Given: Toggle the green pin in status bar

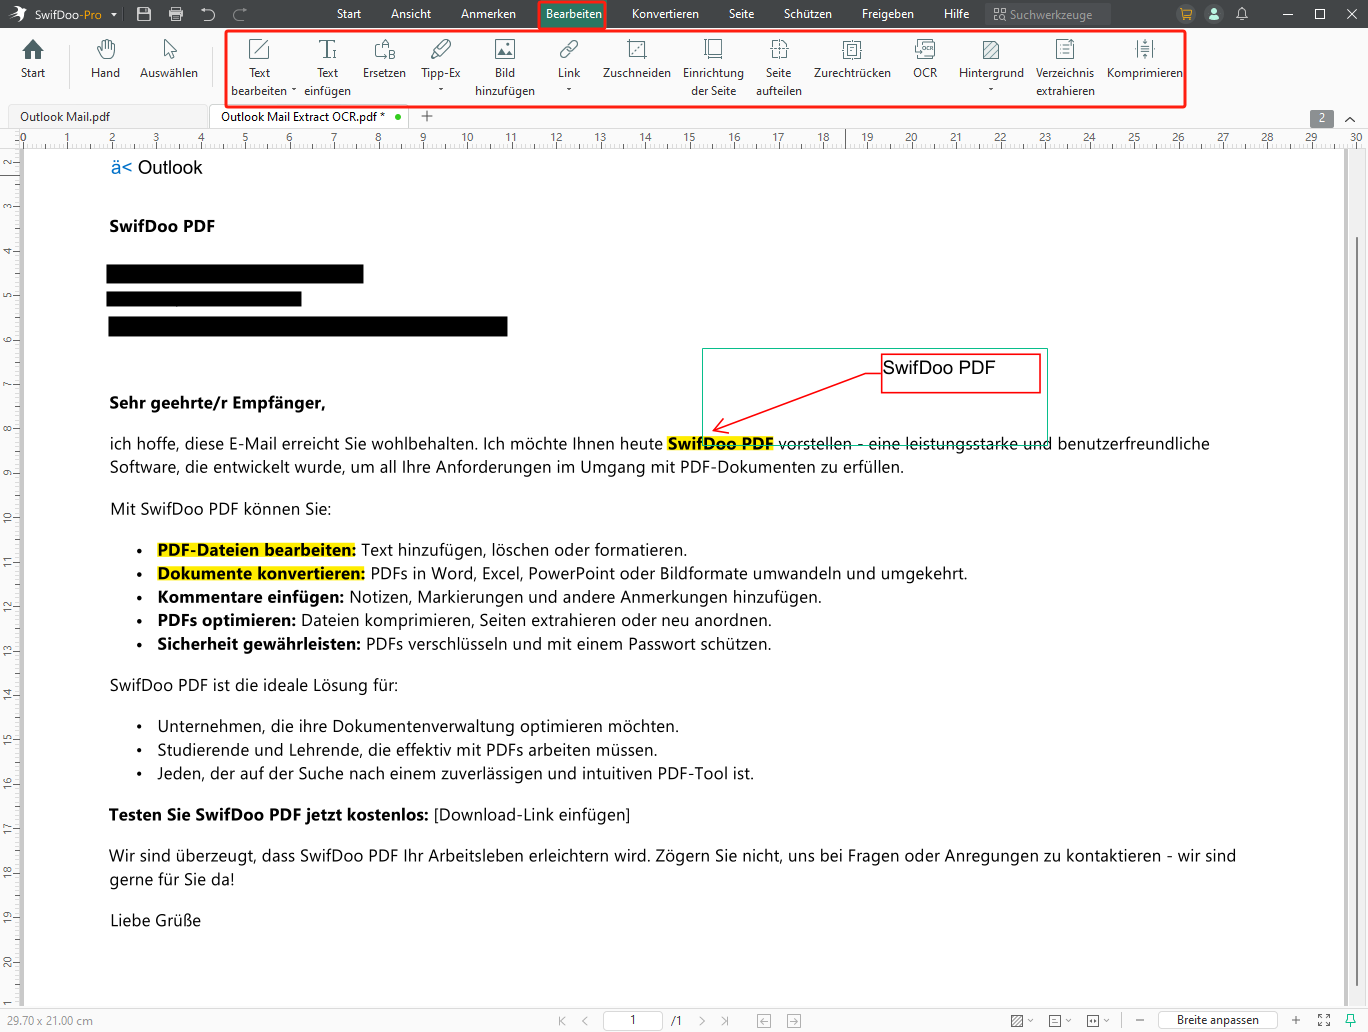Looking at the screenshot, I should coord(1350,1020).
